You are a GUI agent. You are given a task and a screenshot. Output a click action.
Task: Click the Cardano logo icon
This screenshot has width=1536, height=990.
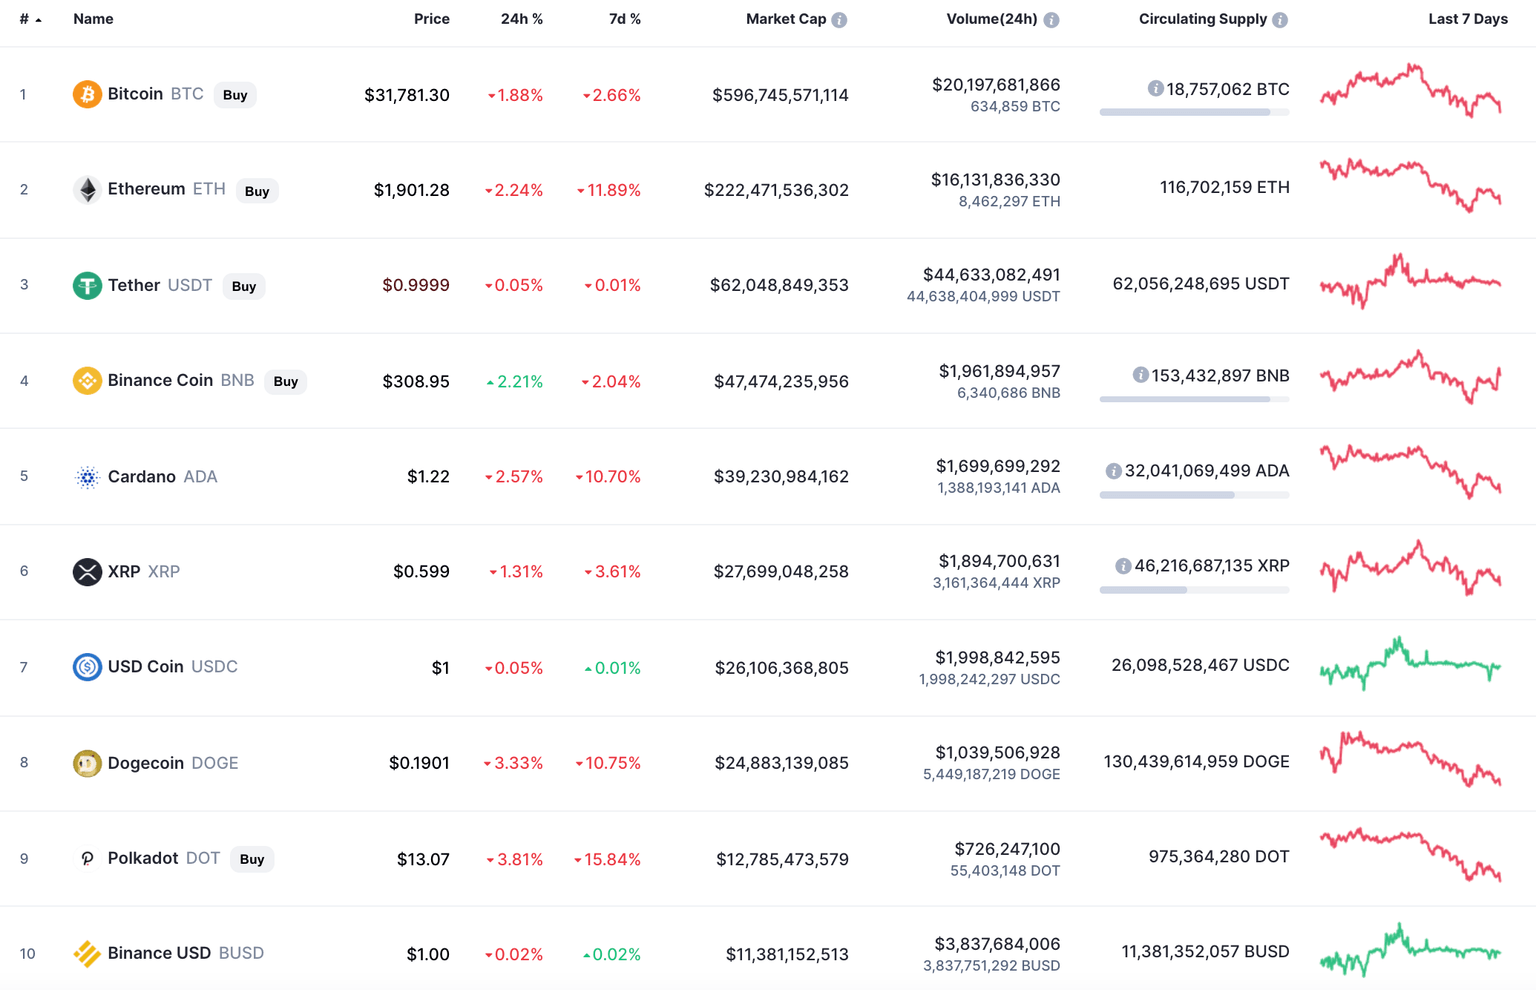click(87, 477)
